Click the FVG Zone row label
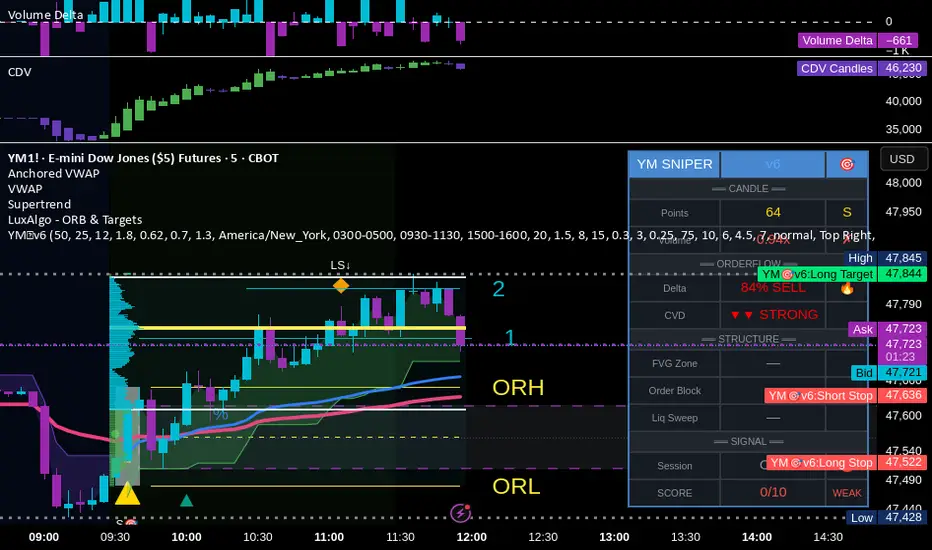 coord(675,364)
